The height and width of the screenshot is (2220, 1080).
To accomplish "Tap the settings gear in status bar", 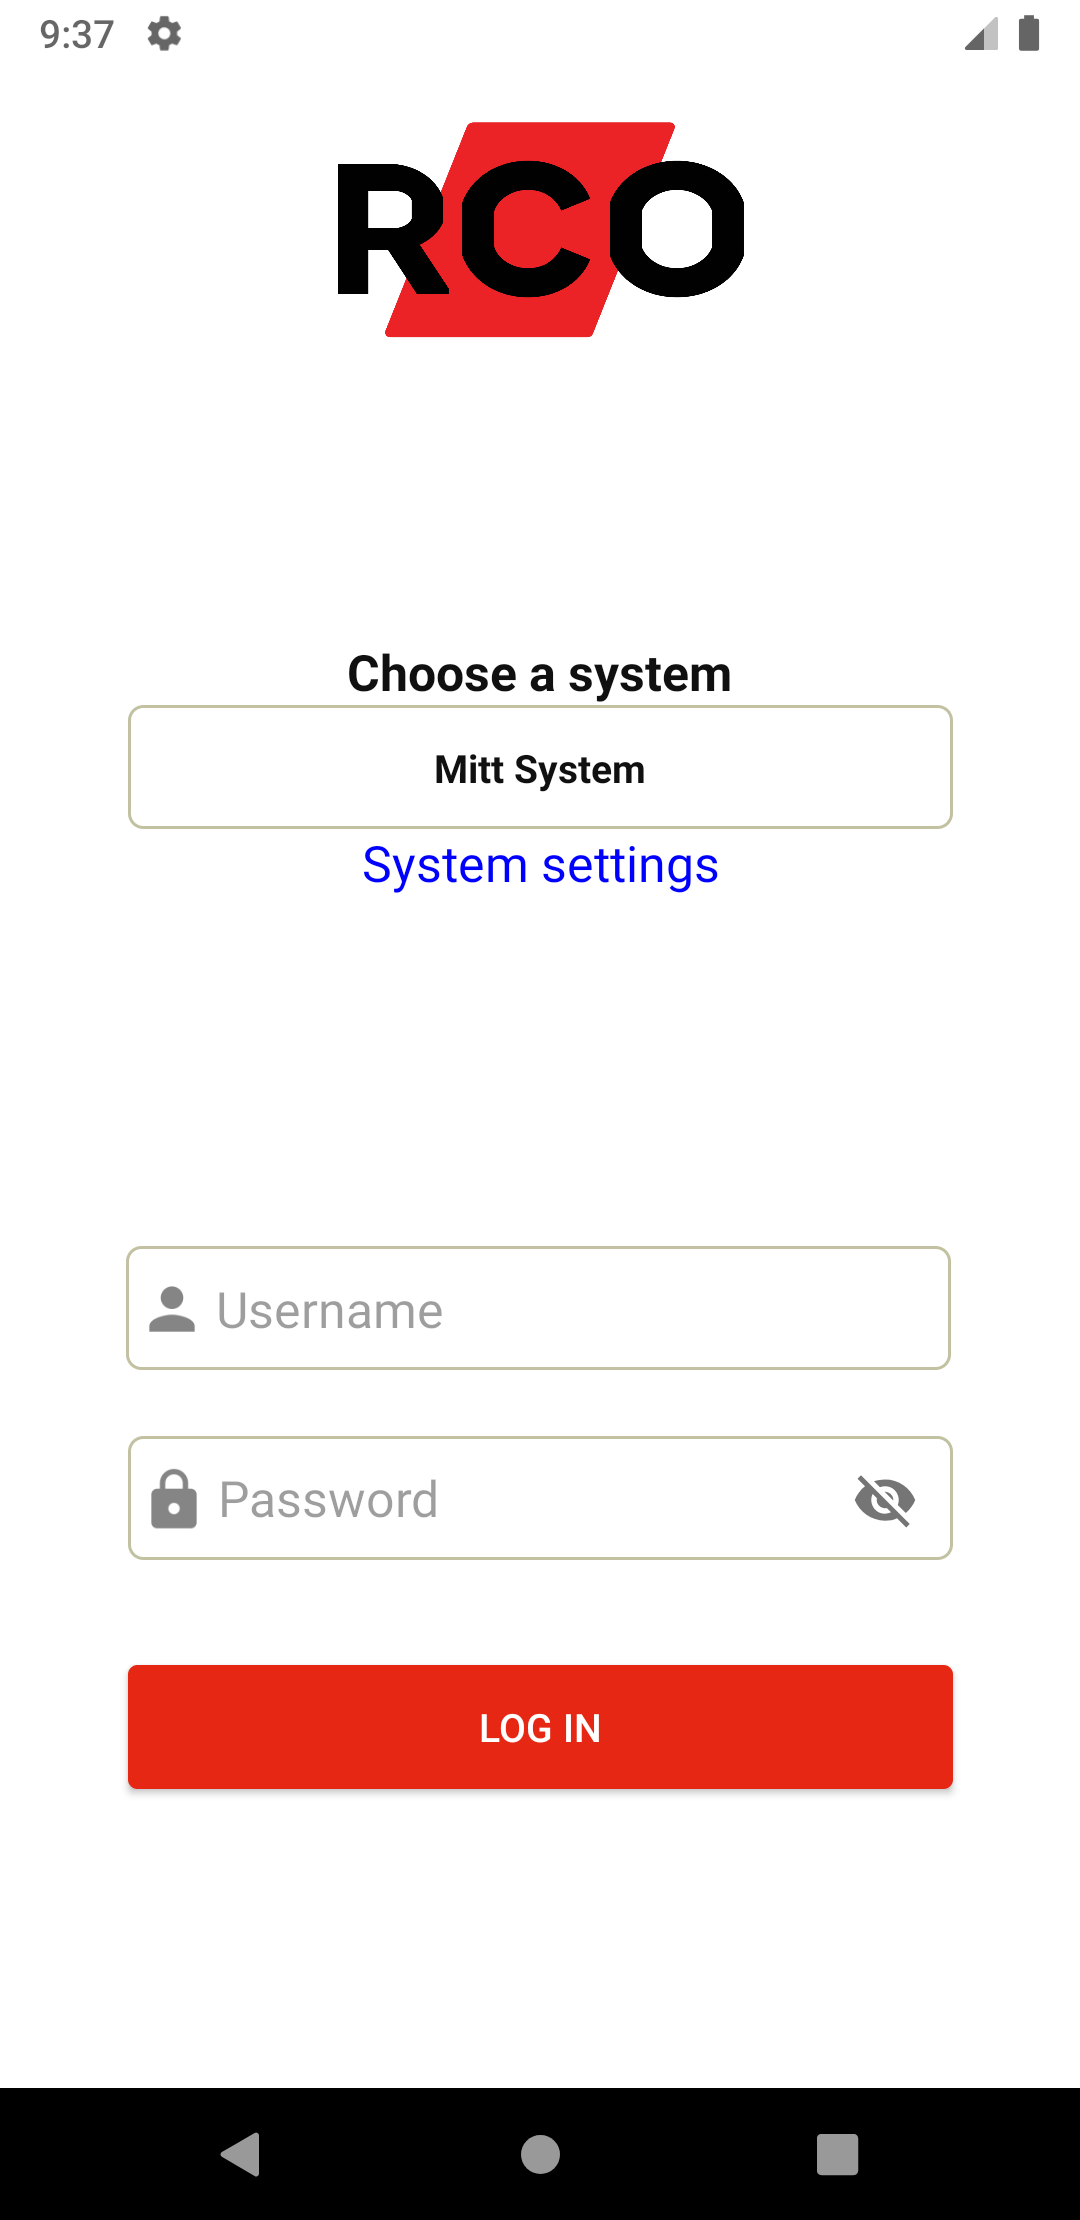I will [164, 34].
